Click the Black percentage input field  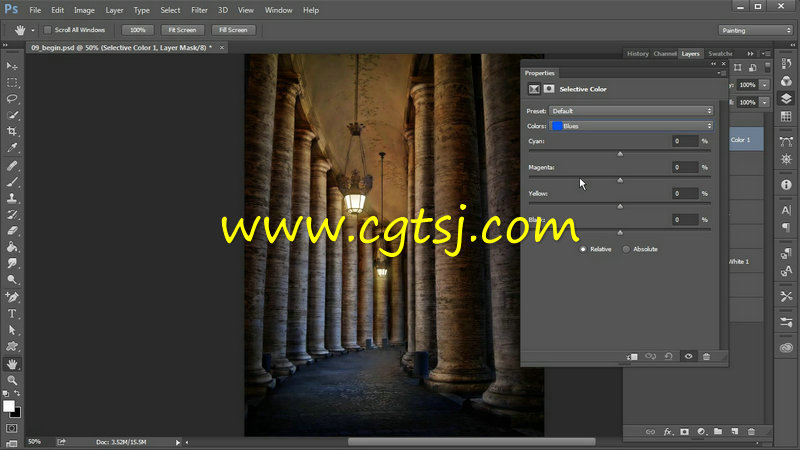tap(685, 220)
